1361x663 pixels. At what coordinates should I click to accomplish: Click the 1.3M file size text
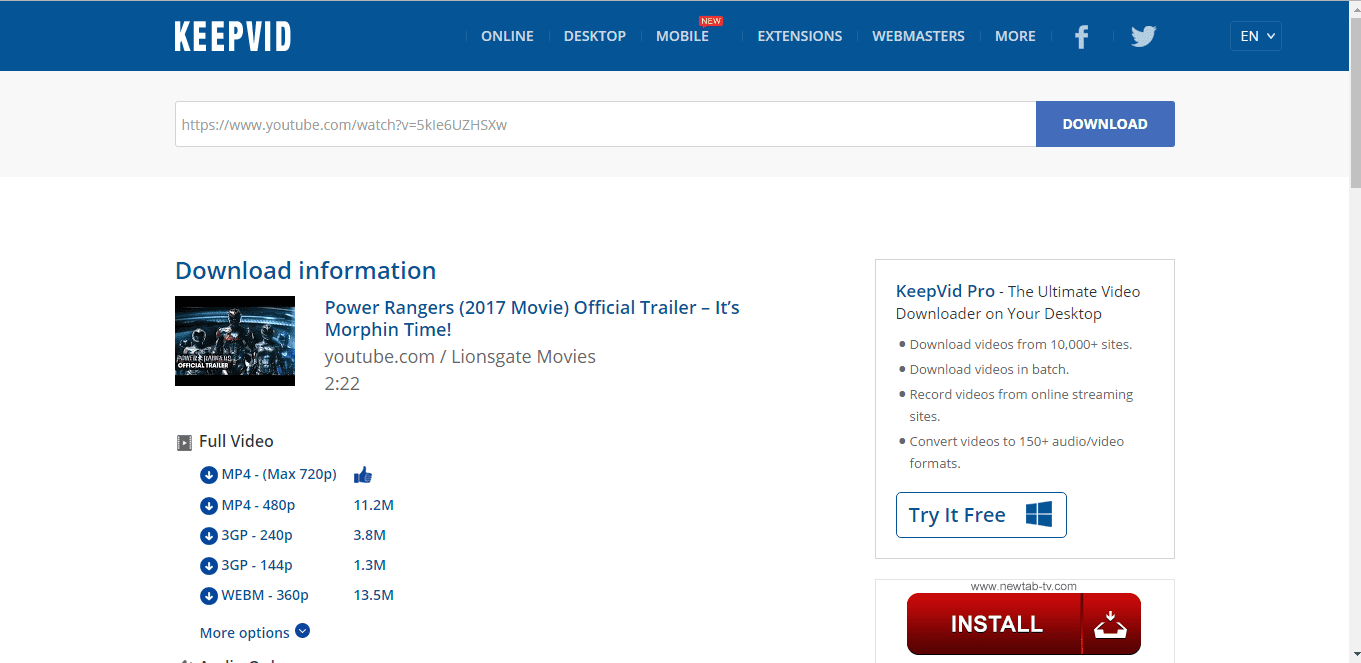370,565
